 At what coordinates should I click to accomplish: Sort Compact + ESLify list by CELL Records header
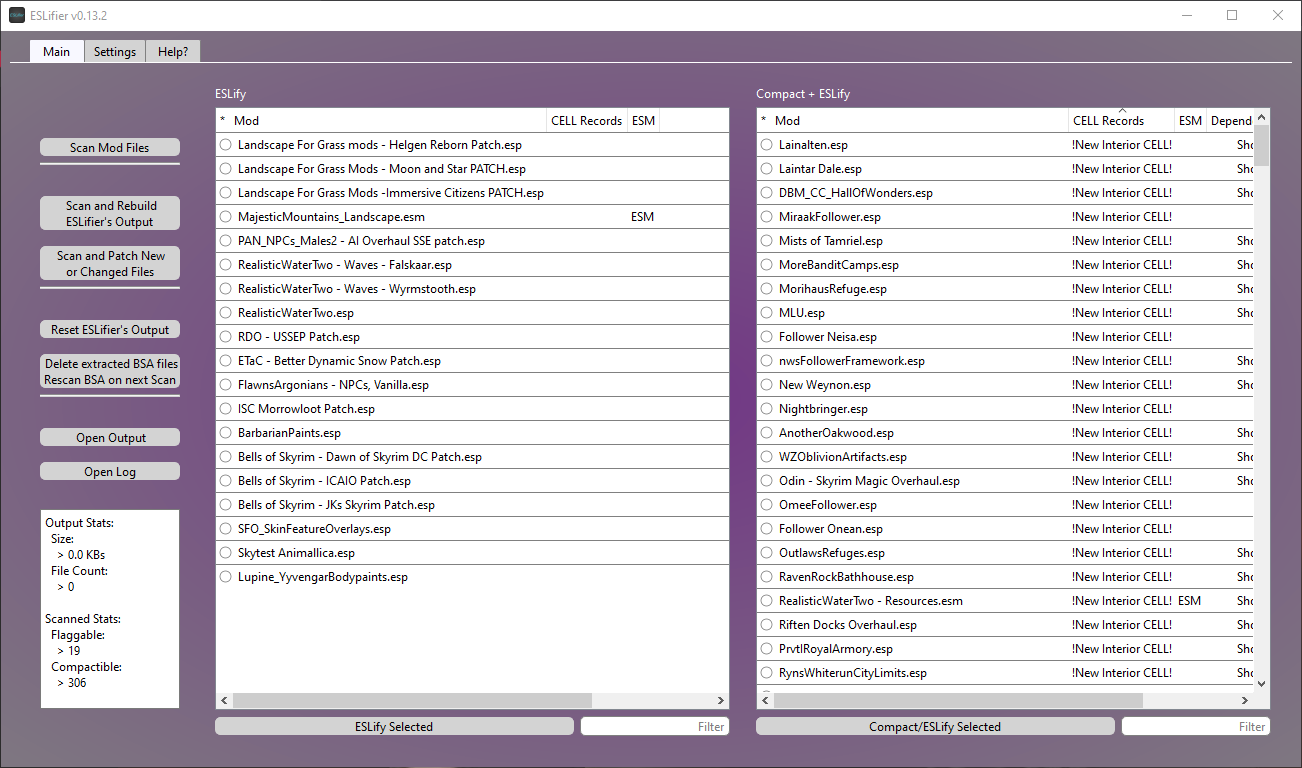pos(1121,121)
